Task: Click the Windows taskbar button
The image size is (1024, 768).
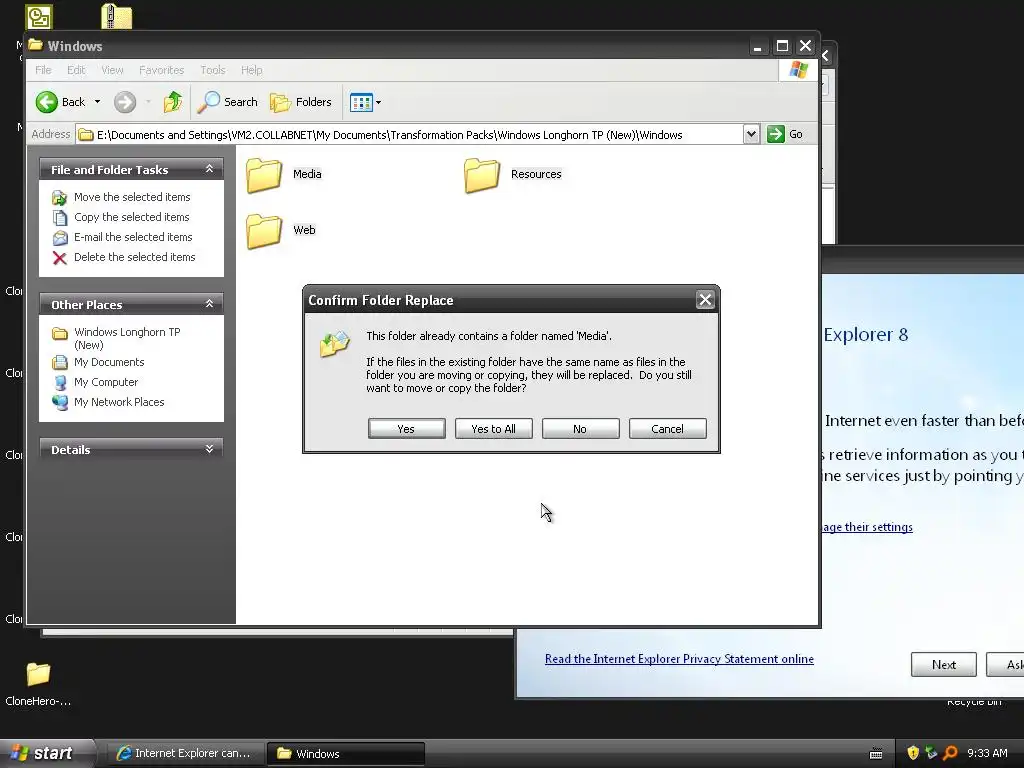Action: [346, 754]
